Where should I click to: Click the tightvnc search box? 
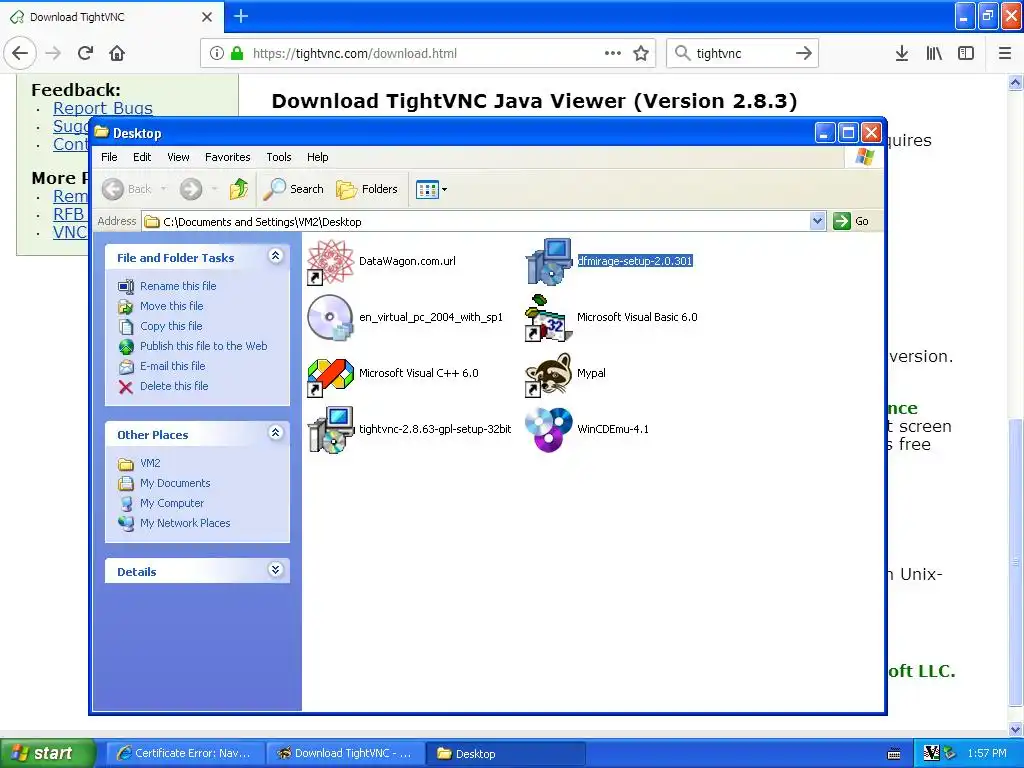[x=741, y=54]
